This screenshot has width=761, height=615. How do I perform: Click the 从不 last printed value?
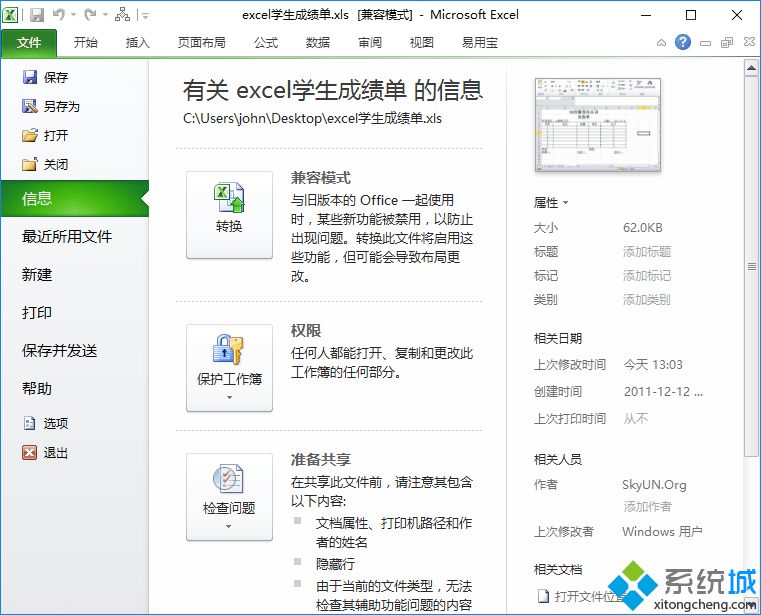(x=636, y=418)
